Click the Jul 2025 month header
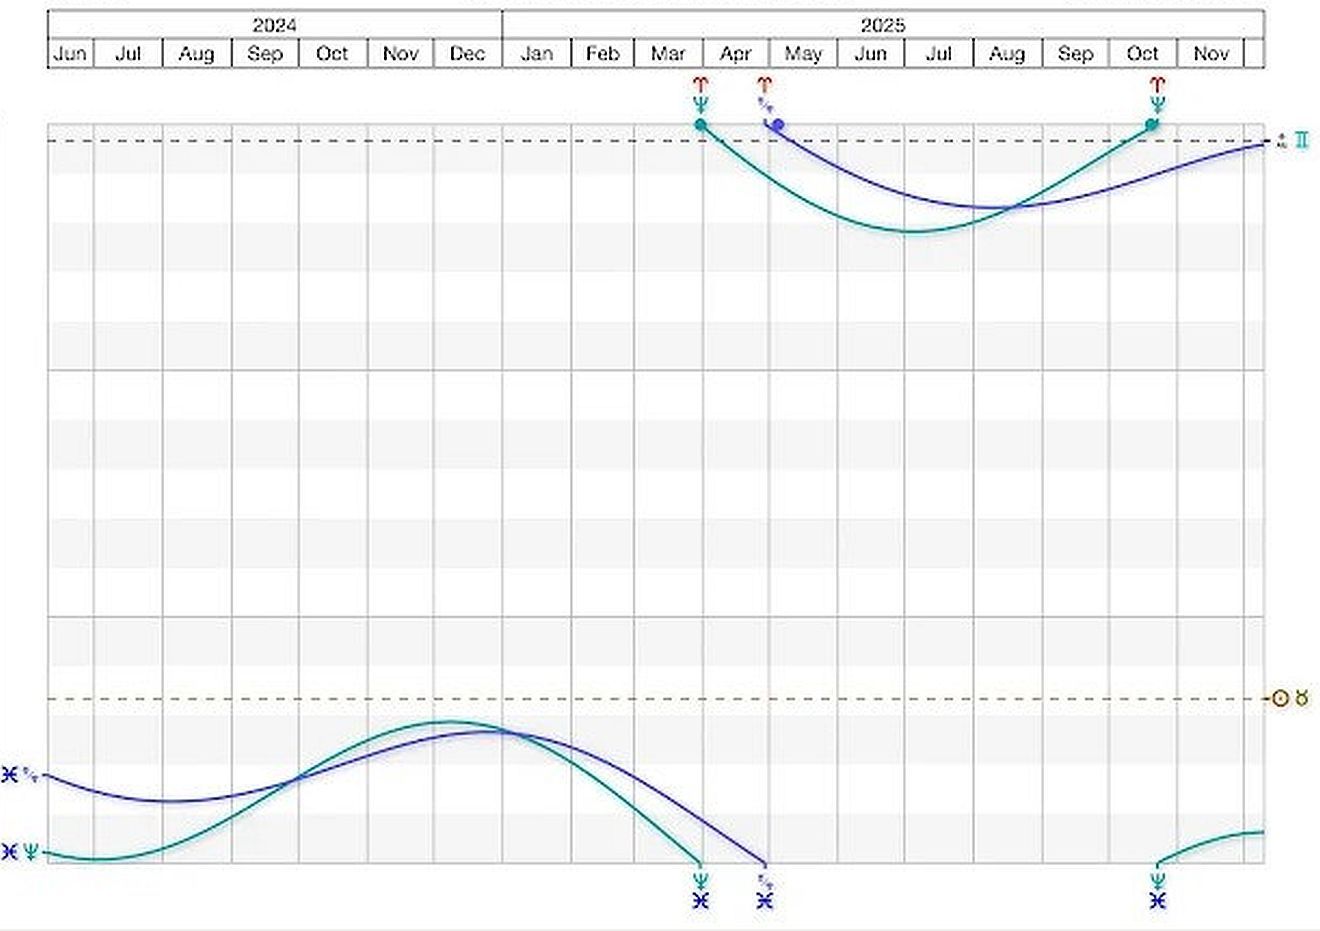 tap(939, 54)
